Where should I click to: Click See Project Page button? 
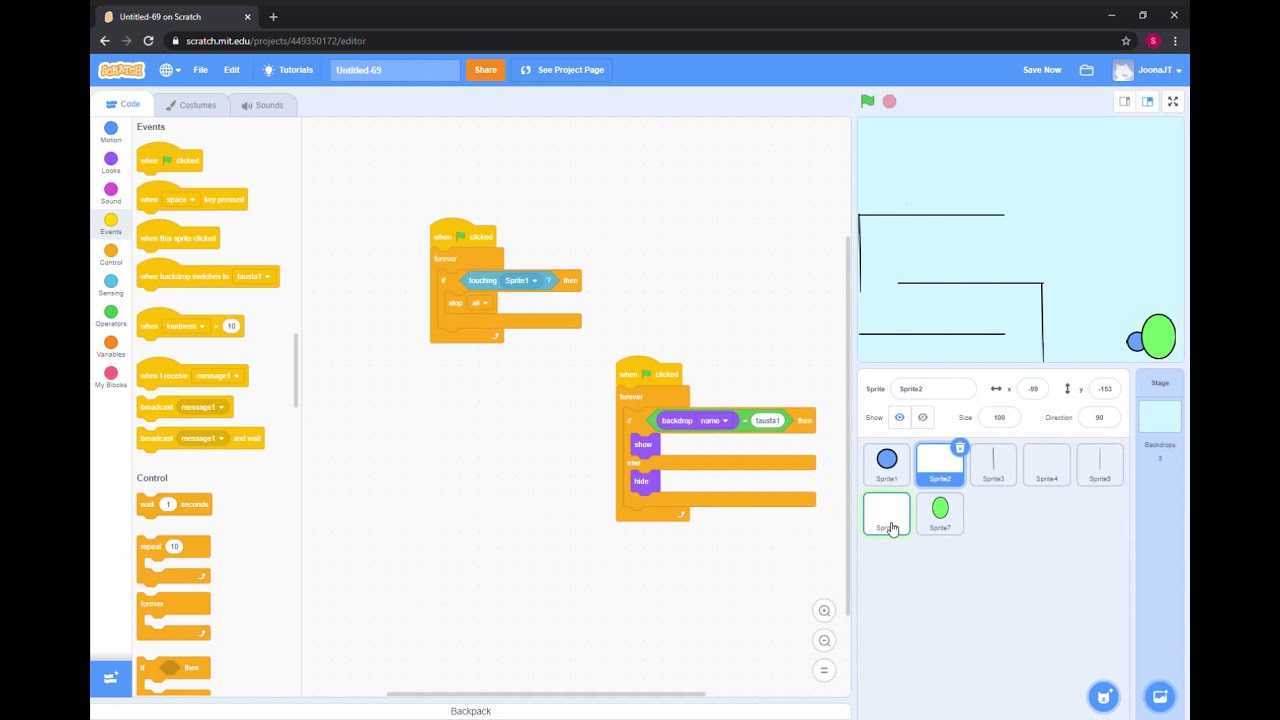pyautogui.click(x=563, y=70)
